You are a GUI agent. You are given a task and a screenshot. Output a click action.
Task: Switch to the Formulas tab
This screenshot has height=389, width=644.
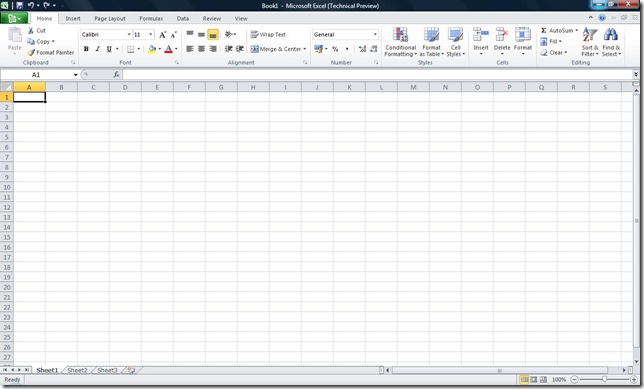click(x=151, y=18)
